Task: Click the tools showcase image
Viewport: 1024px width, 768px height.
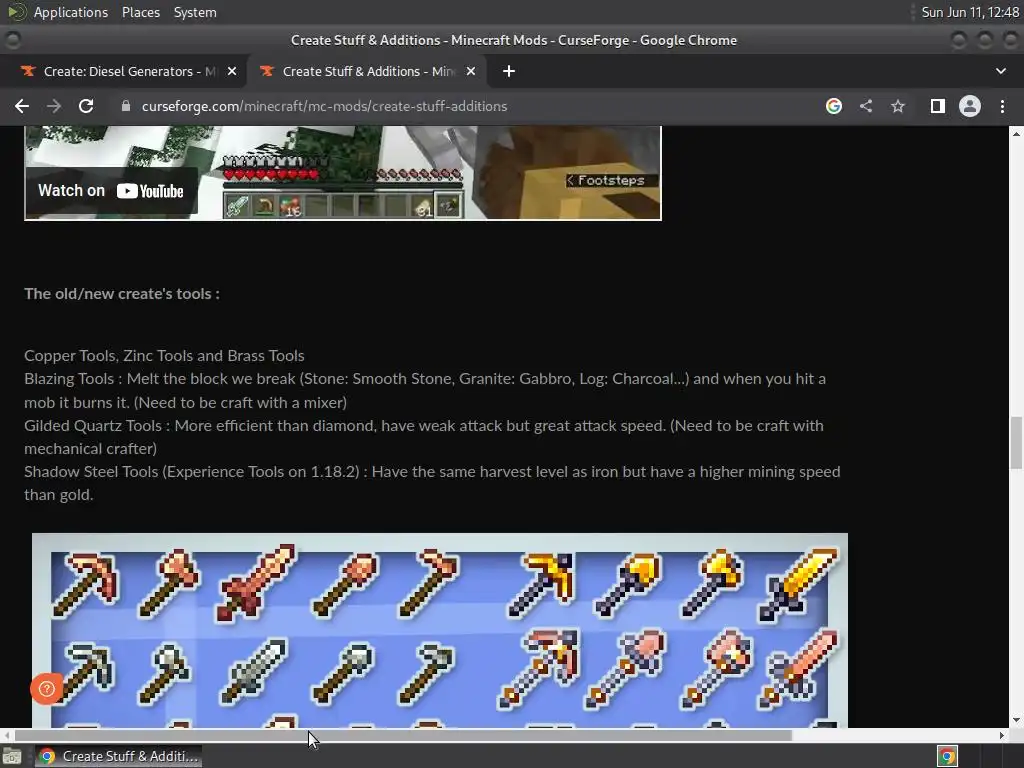Action: [x=440, y=630]
